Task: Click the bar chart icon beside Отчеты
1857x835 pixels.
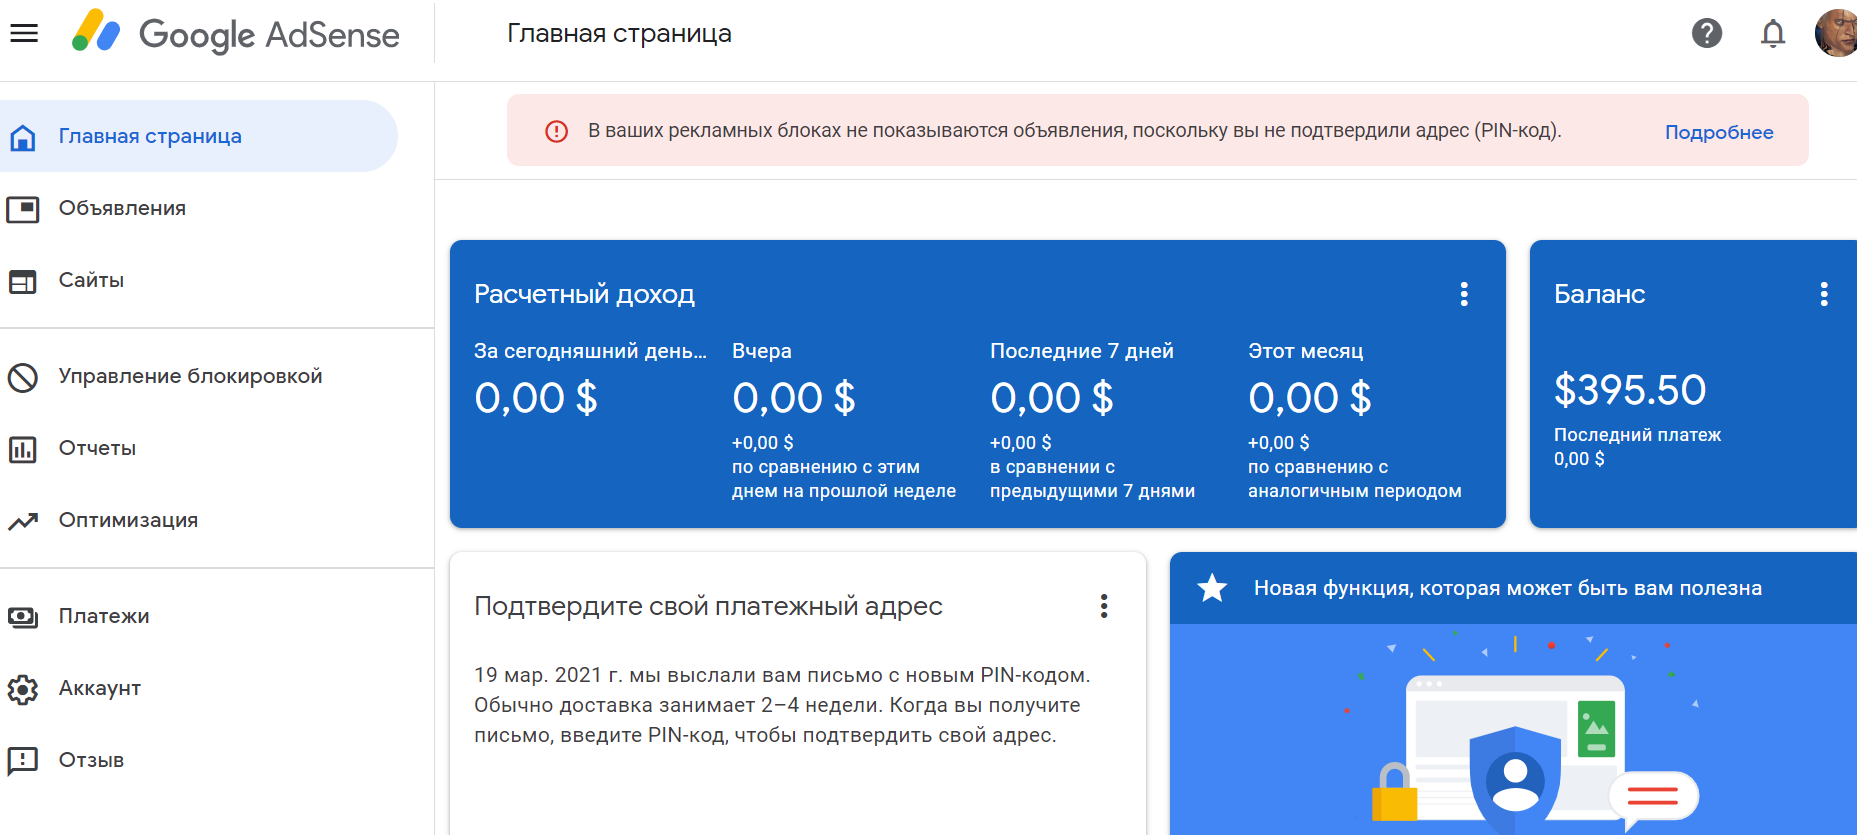Action: coord(23,449)
